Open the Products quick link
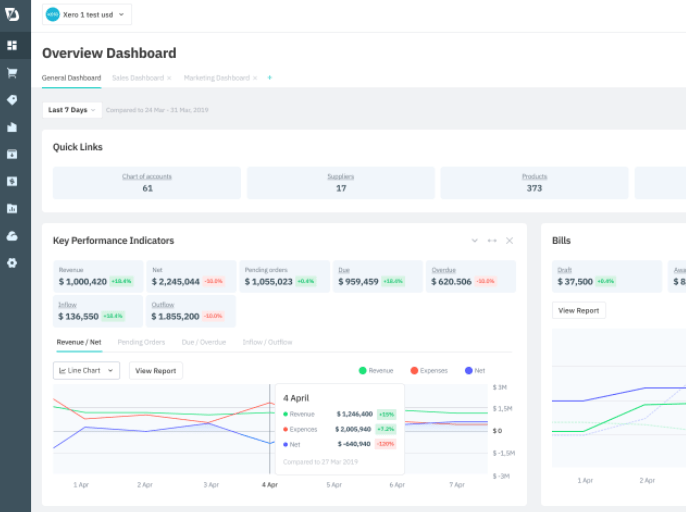The image size is (686, 512). 534,176
